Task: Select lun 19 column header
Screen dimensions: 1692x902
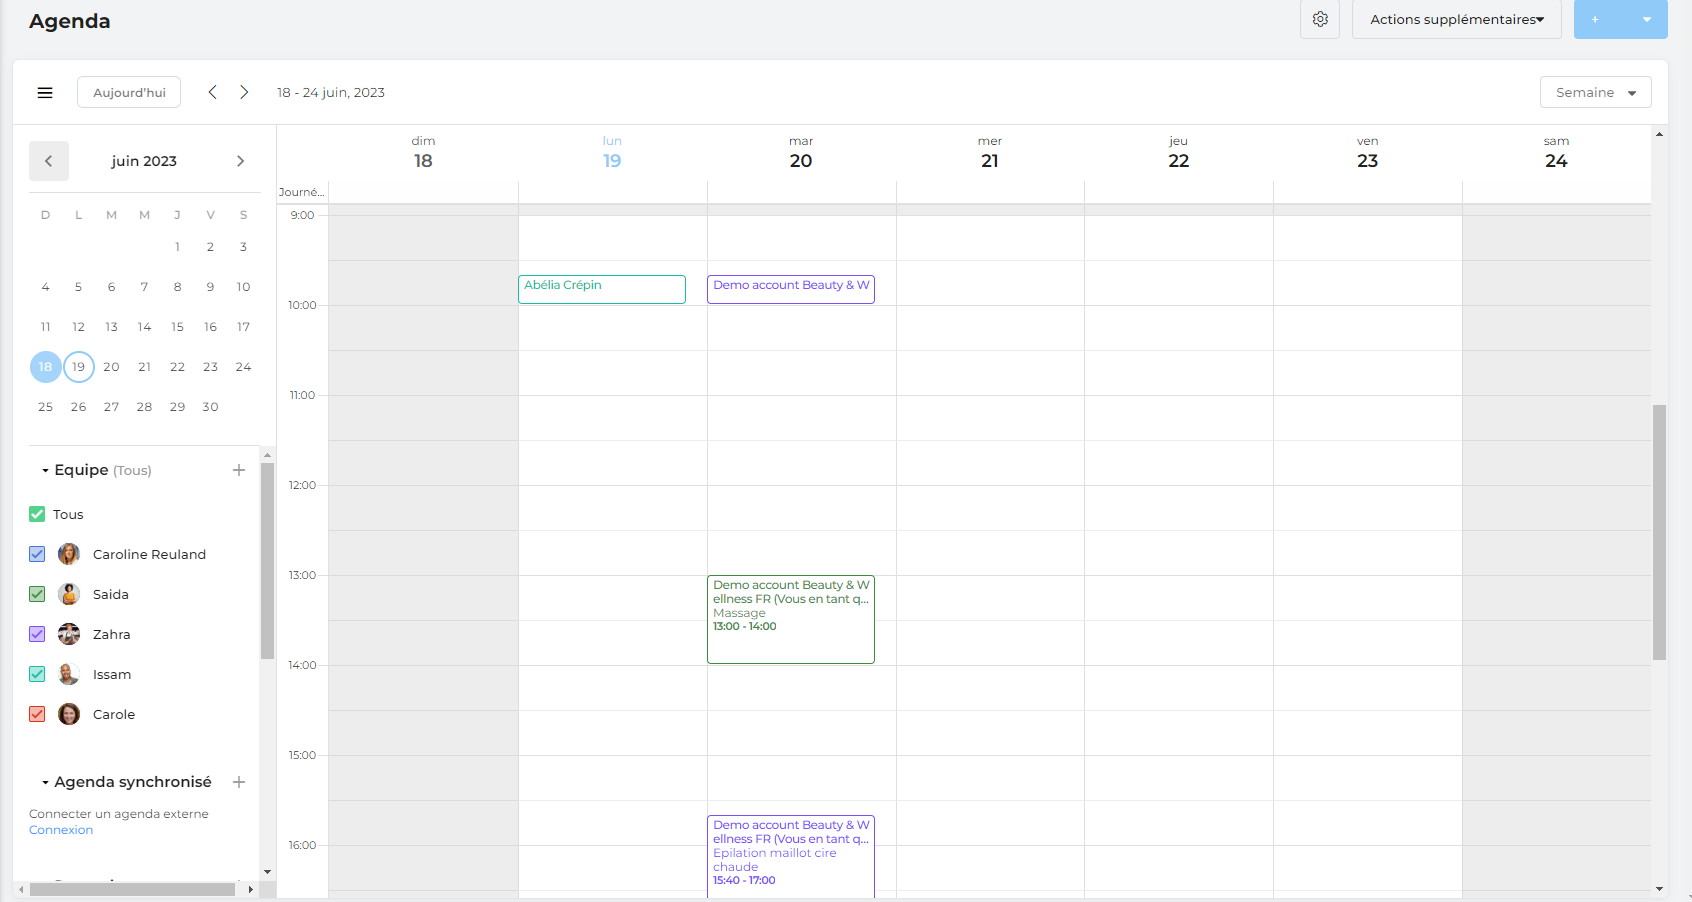Action: pos(612,153)
